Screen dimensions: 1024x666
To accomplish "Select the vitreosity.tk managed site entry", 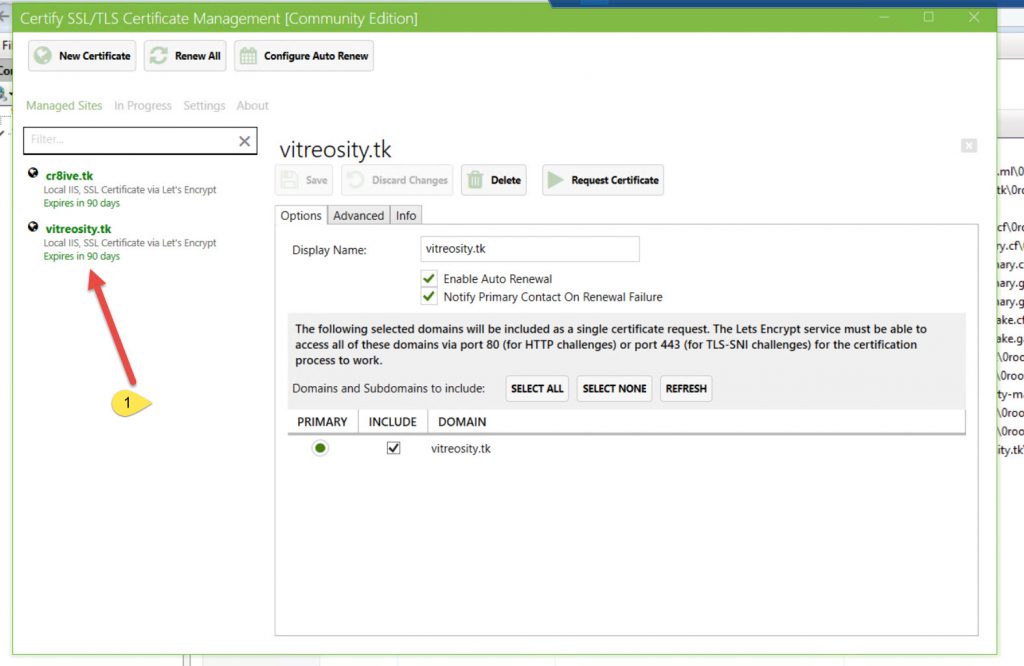I will pyautogui.click(x=79, y=229).
